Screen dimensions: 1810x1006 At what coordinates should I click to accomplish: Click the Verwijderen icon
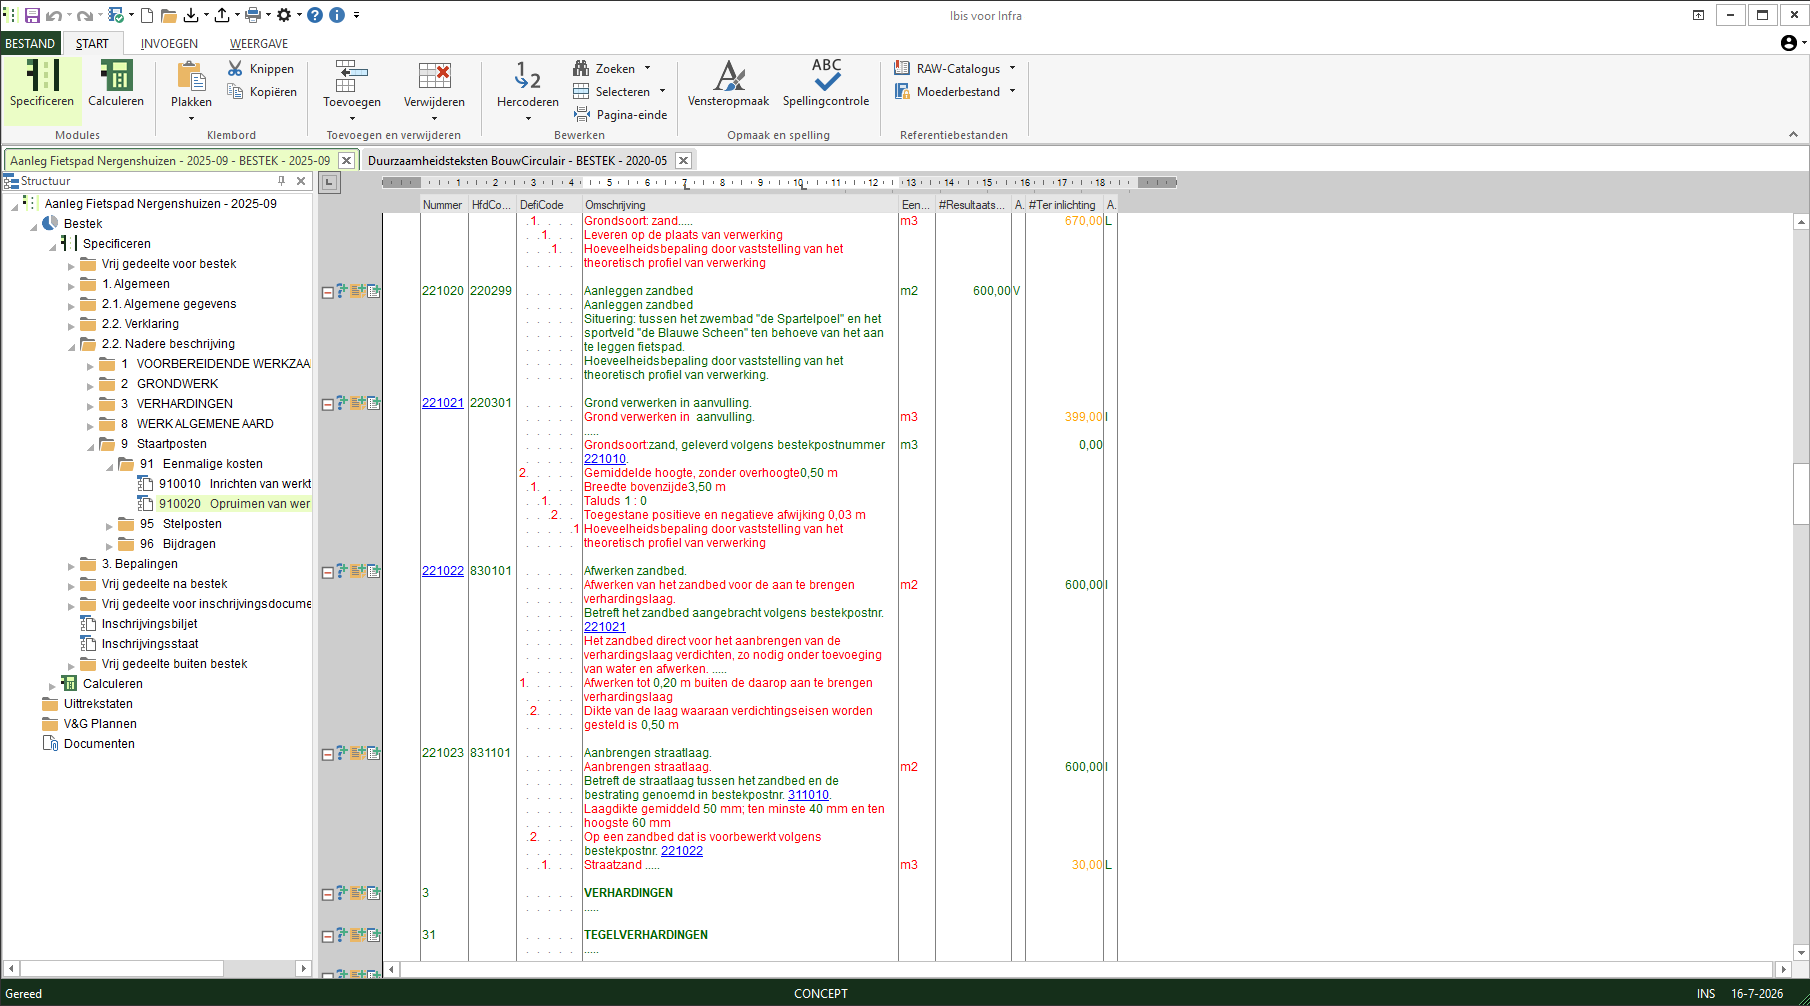[x=434, y=77]
